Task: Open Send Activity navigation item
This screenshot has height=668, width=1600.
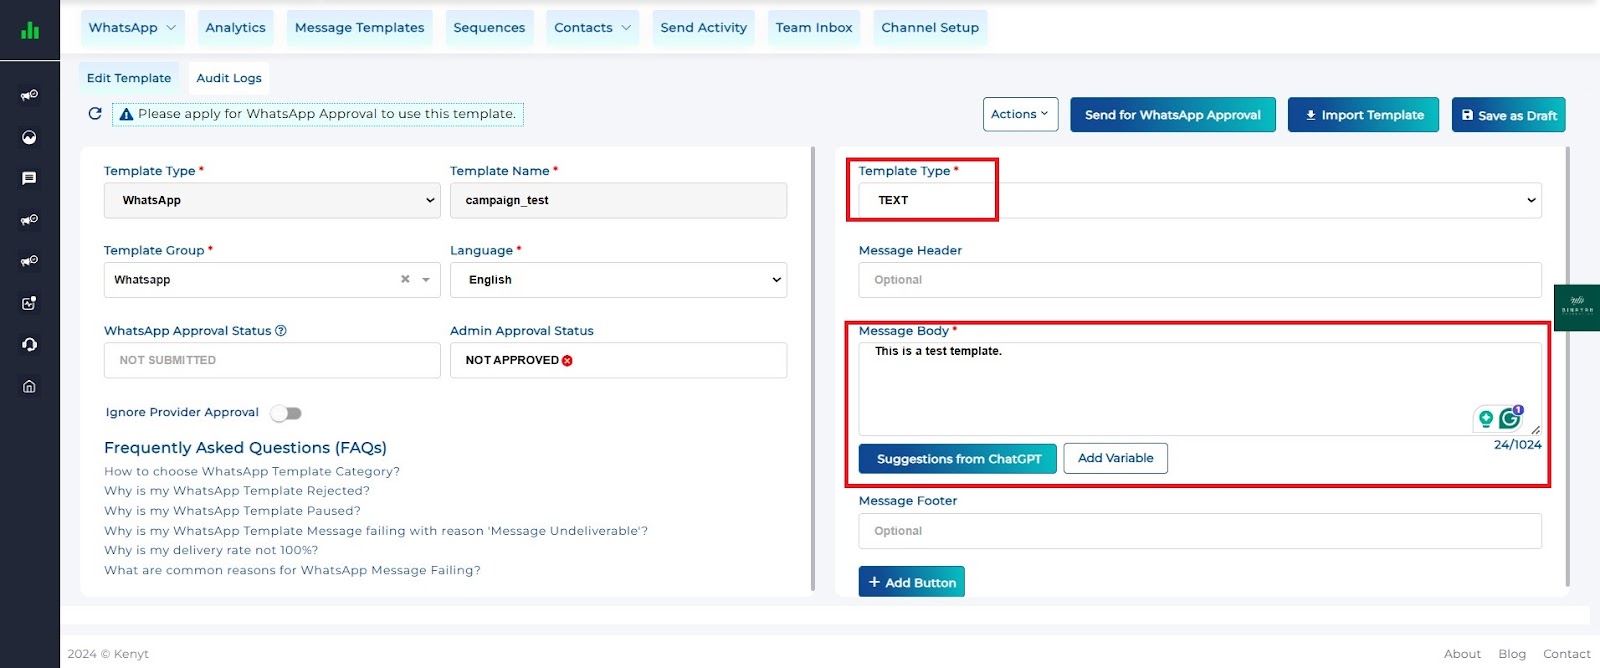Action: (x=704, y=28)
